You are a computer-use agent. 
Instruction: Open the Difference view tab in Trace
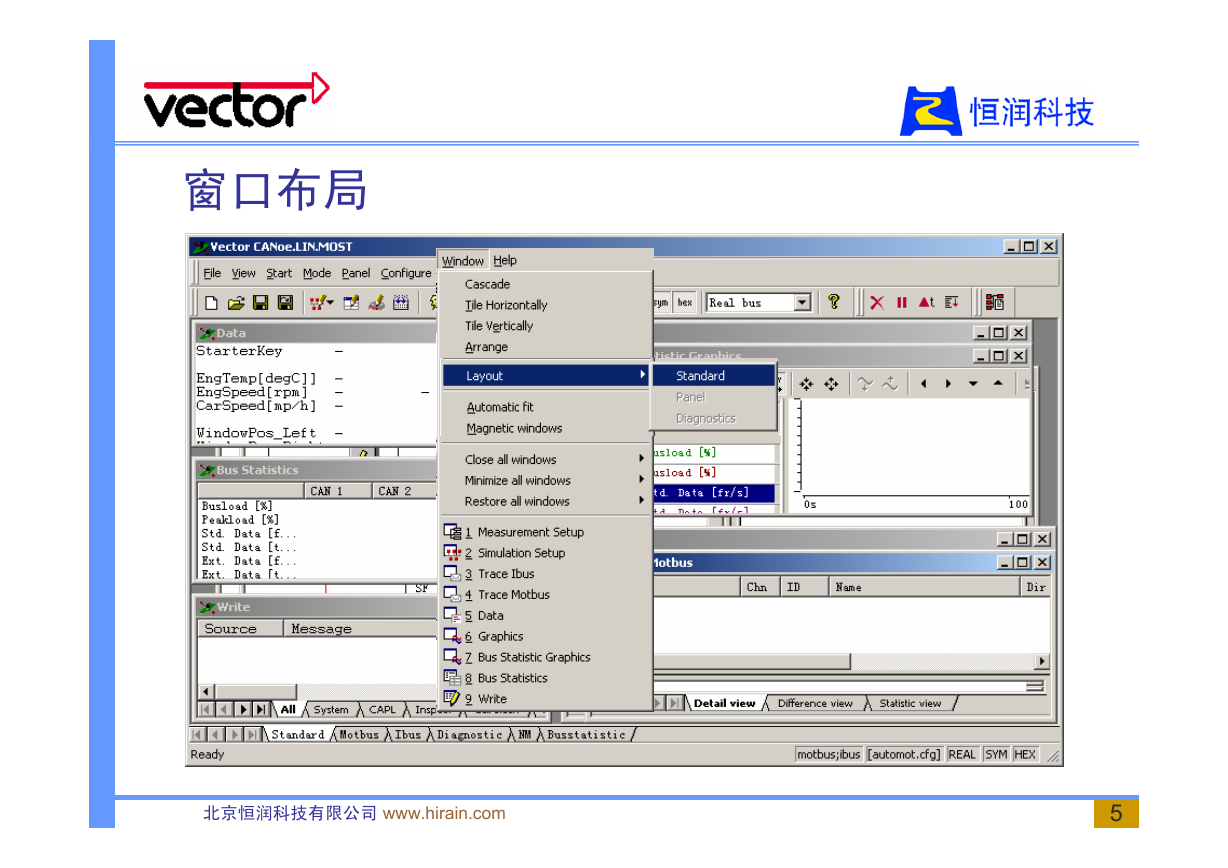pos(815,704)
